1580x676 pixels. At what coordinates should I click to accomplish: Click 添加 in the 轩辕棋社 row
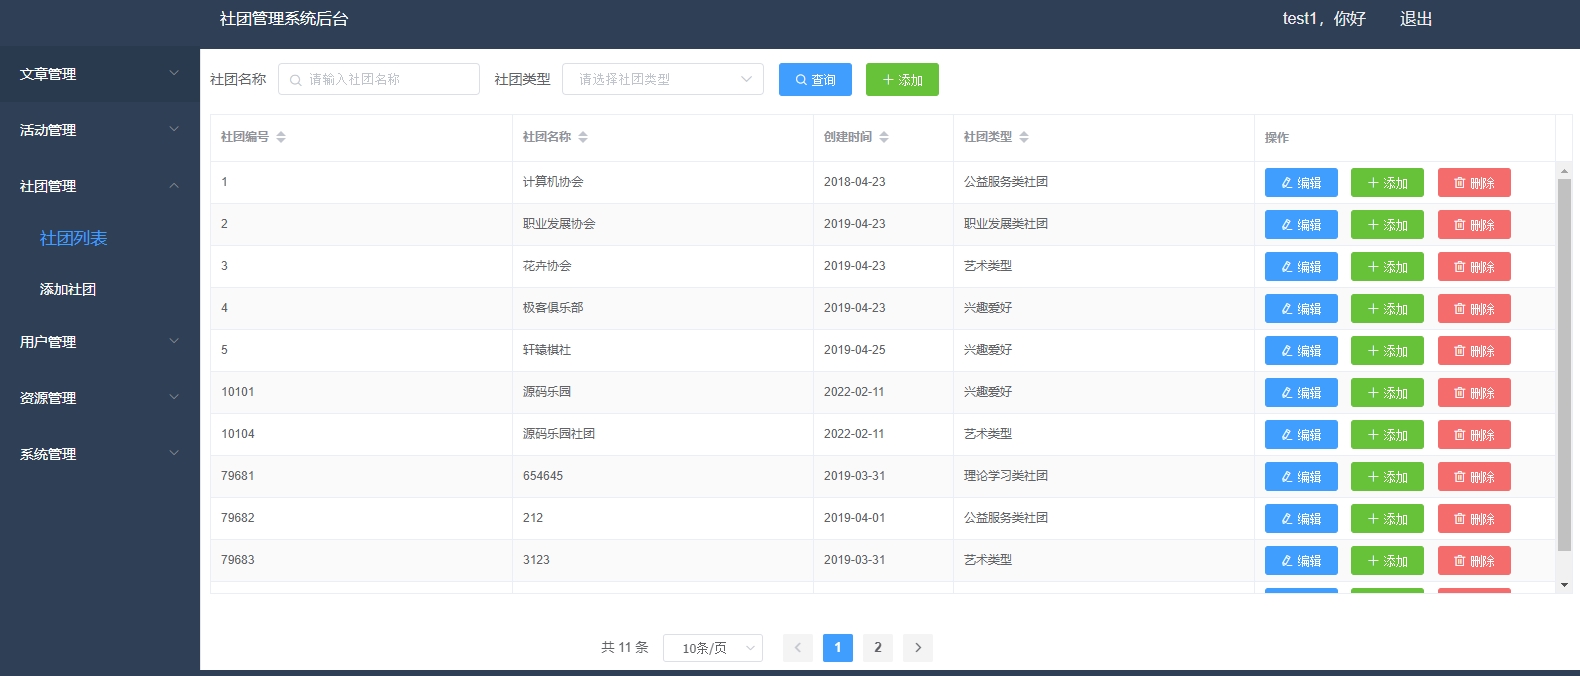(x=1387, y=351)
